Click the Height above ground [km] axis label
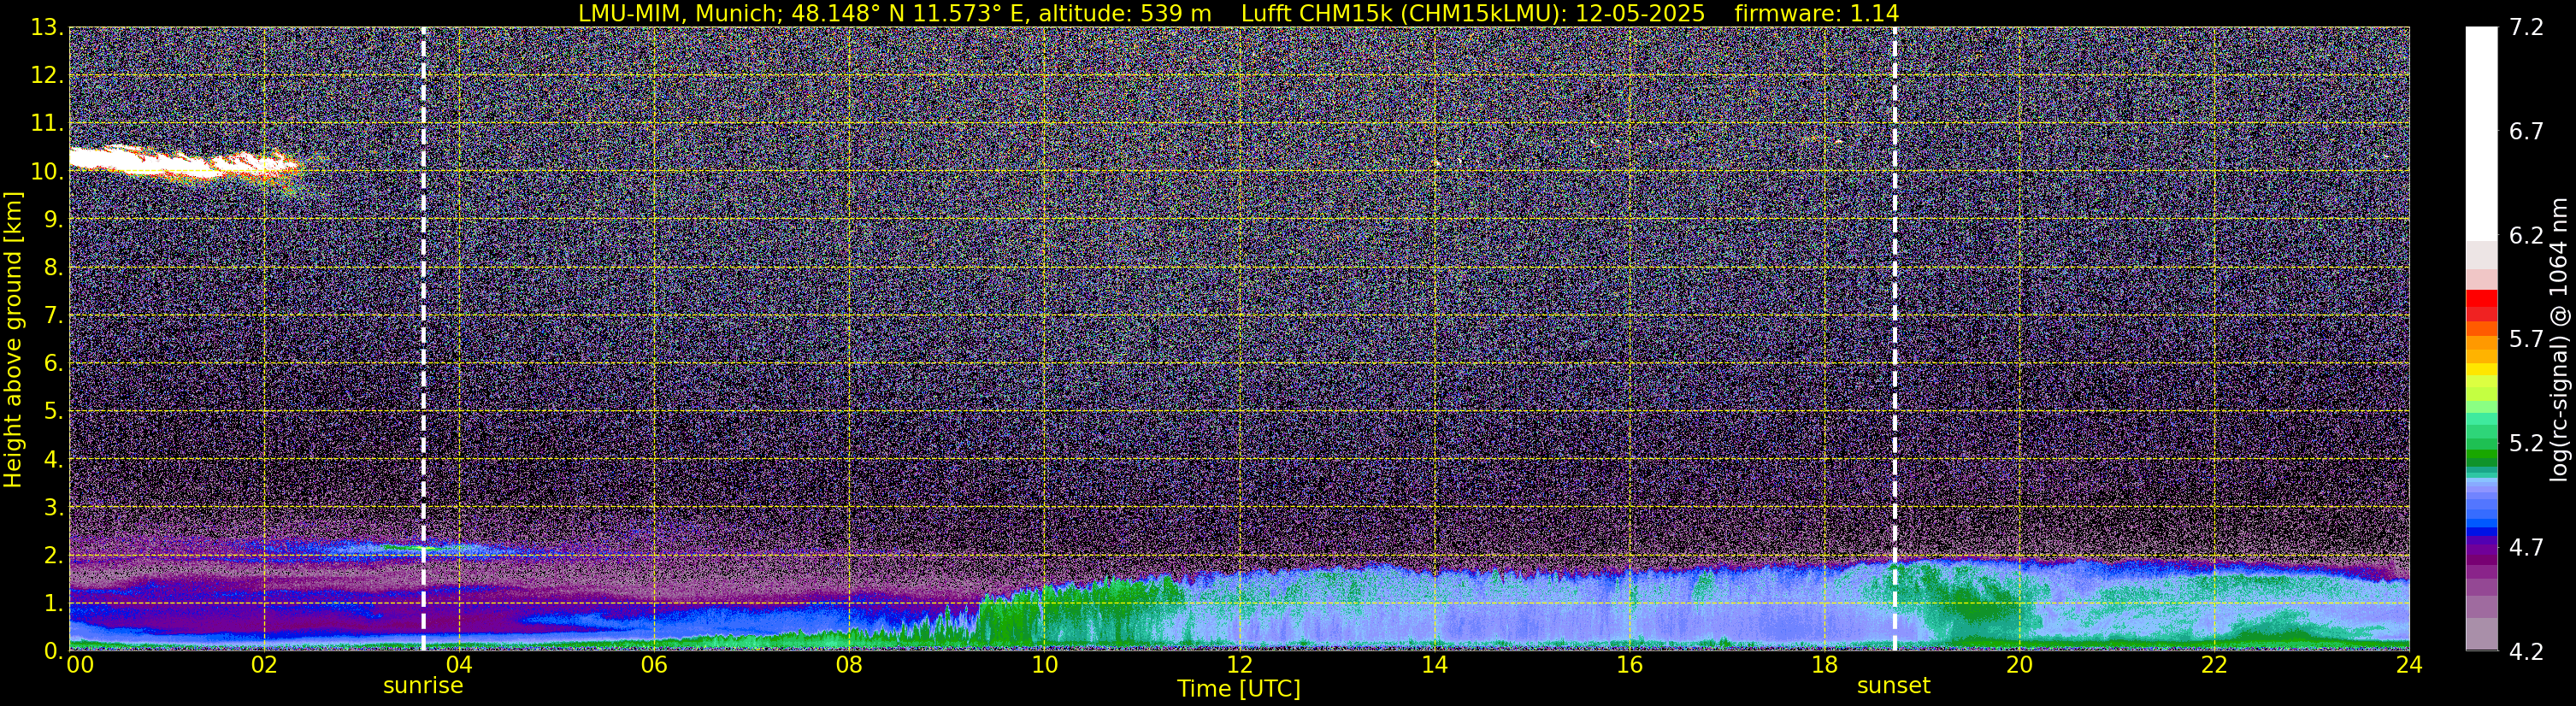The width and height of the screenshot is (2576, 706). 13,340
